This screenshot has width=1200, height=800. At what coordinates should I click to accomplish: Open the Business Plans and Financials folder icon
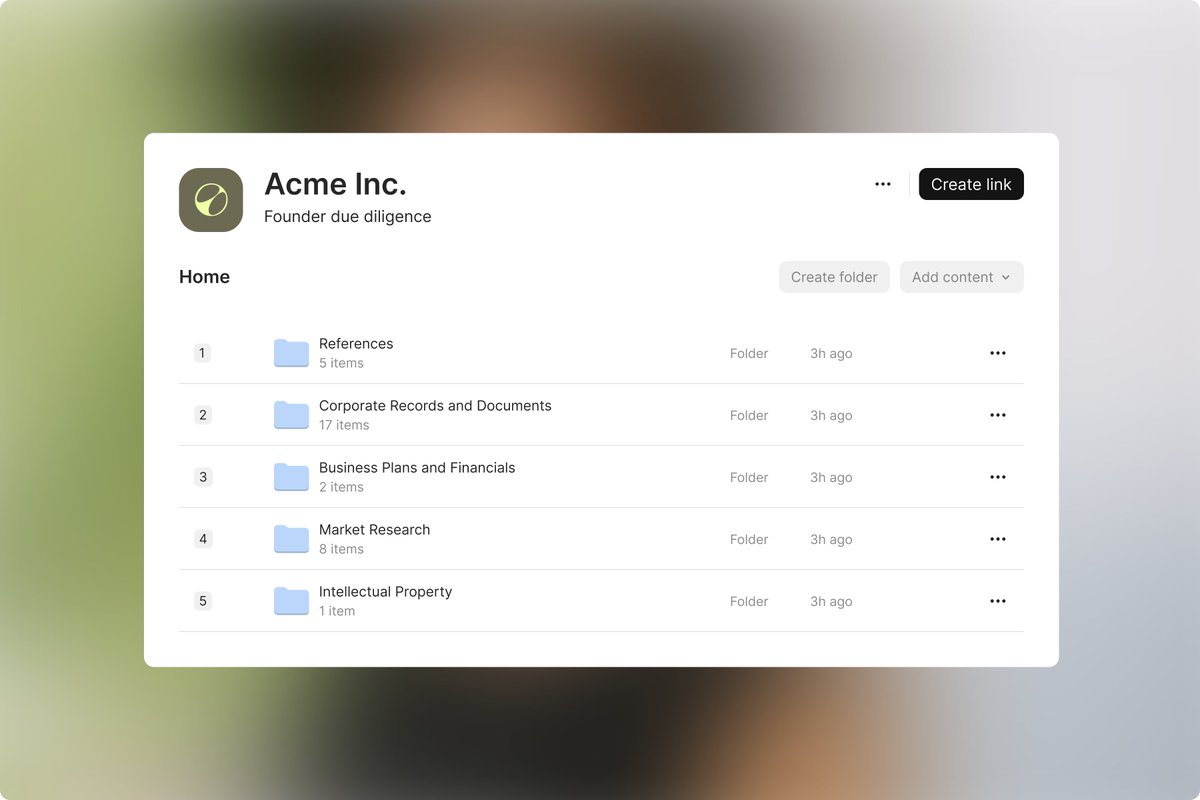point(290,477)
